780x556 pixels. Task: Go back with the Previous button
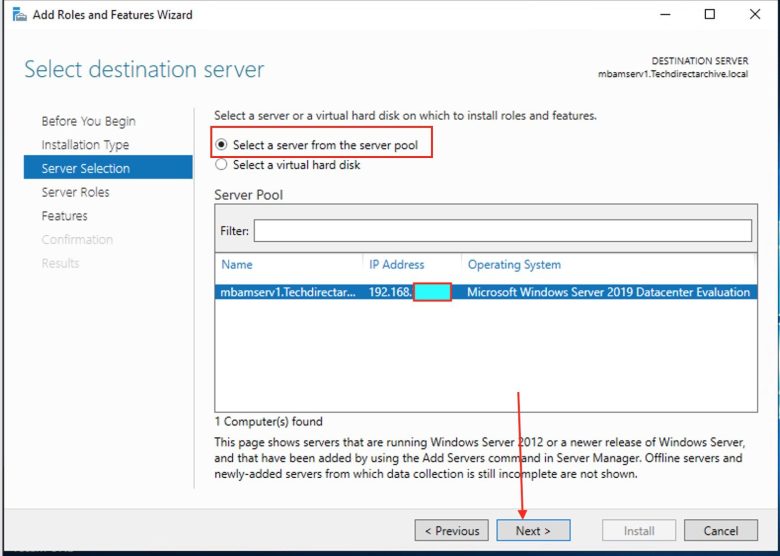coord(452,531)
